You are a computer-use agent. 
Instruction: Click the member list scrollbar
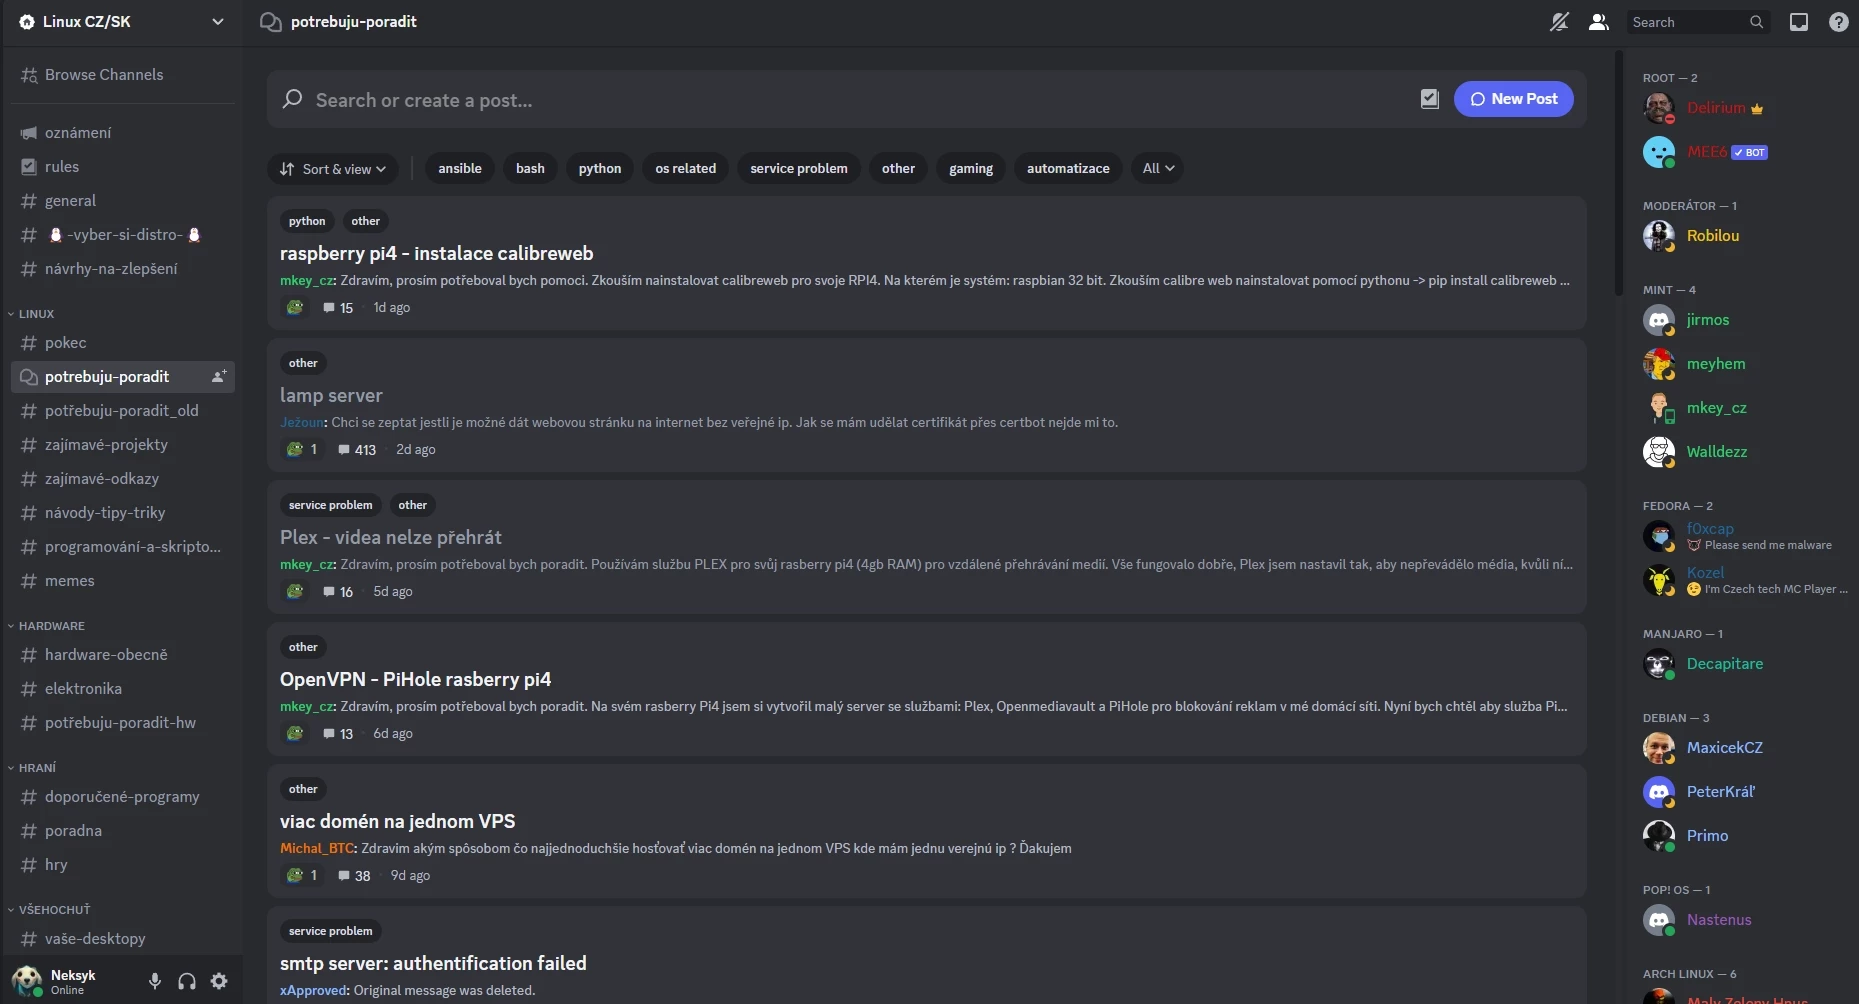(1619, 175)
